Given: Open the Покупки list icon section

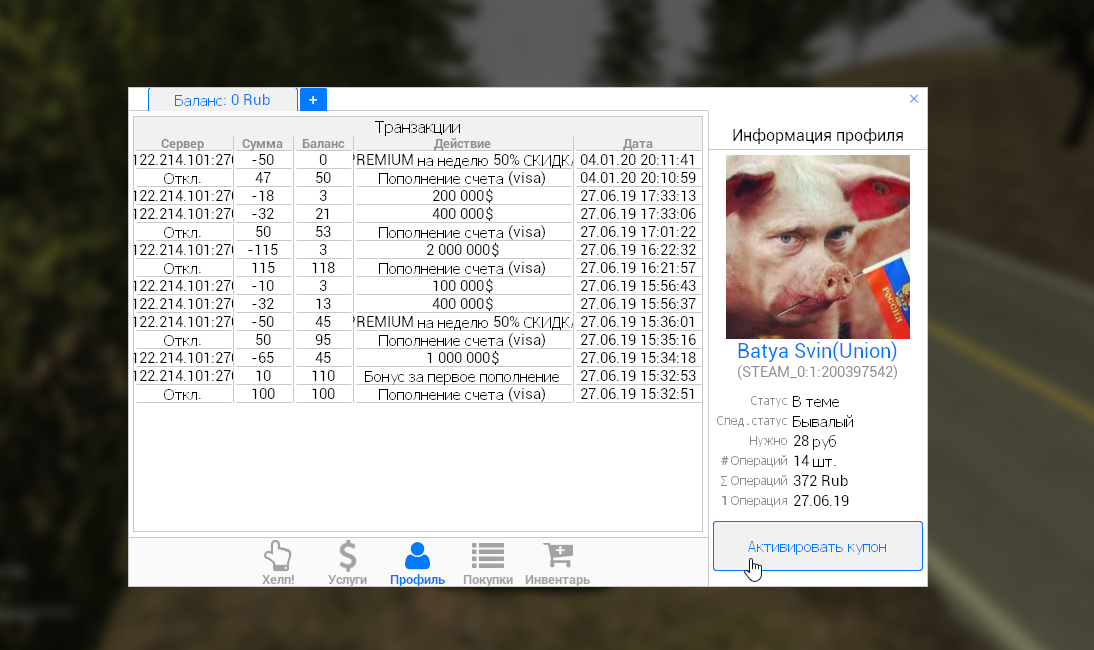Looking at the screenshot, I should [x=488, y=564].
